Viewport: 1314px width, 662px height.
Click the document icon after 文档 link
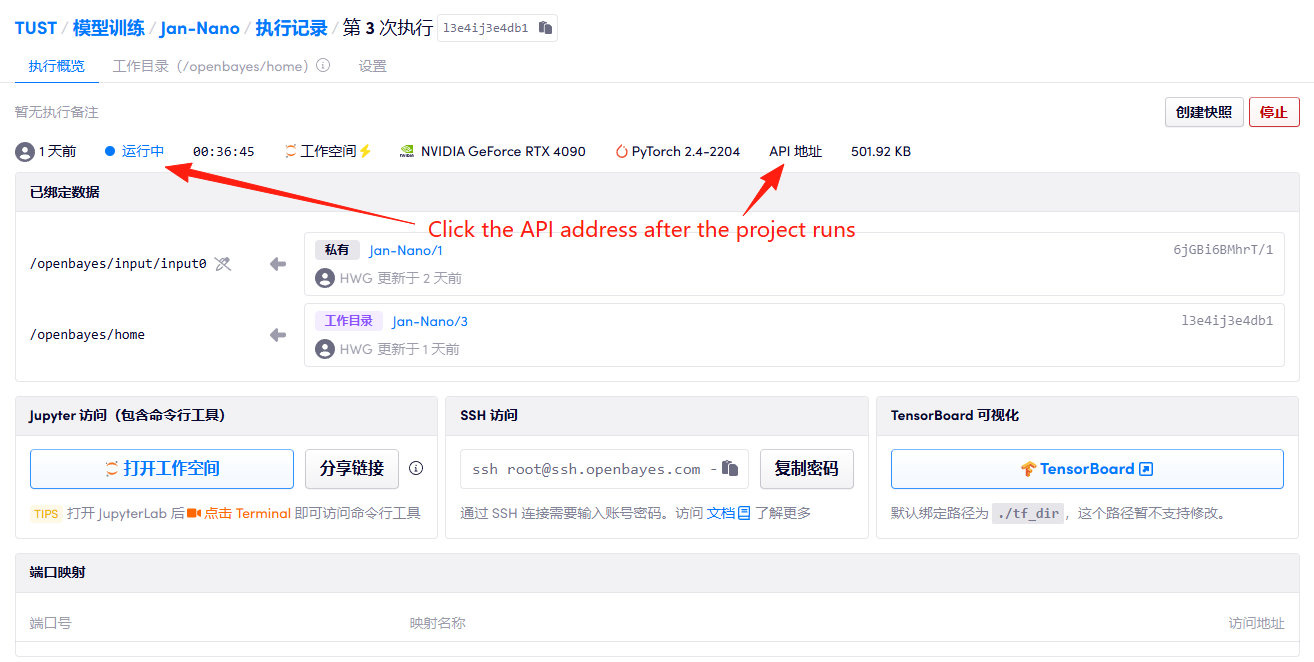[x=744, y=513]
